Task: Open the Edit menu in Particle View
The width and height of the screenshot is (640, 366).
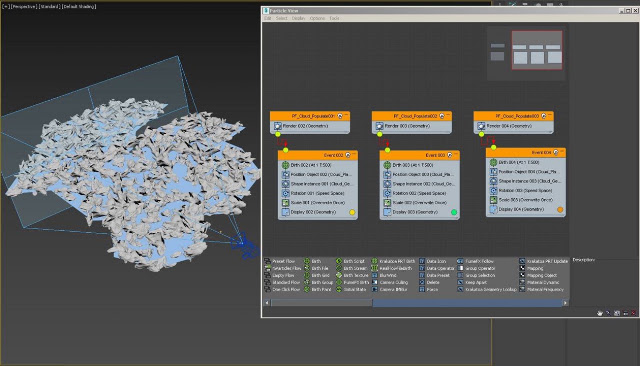Action: coord(267,18)
